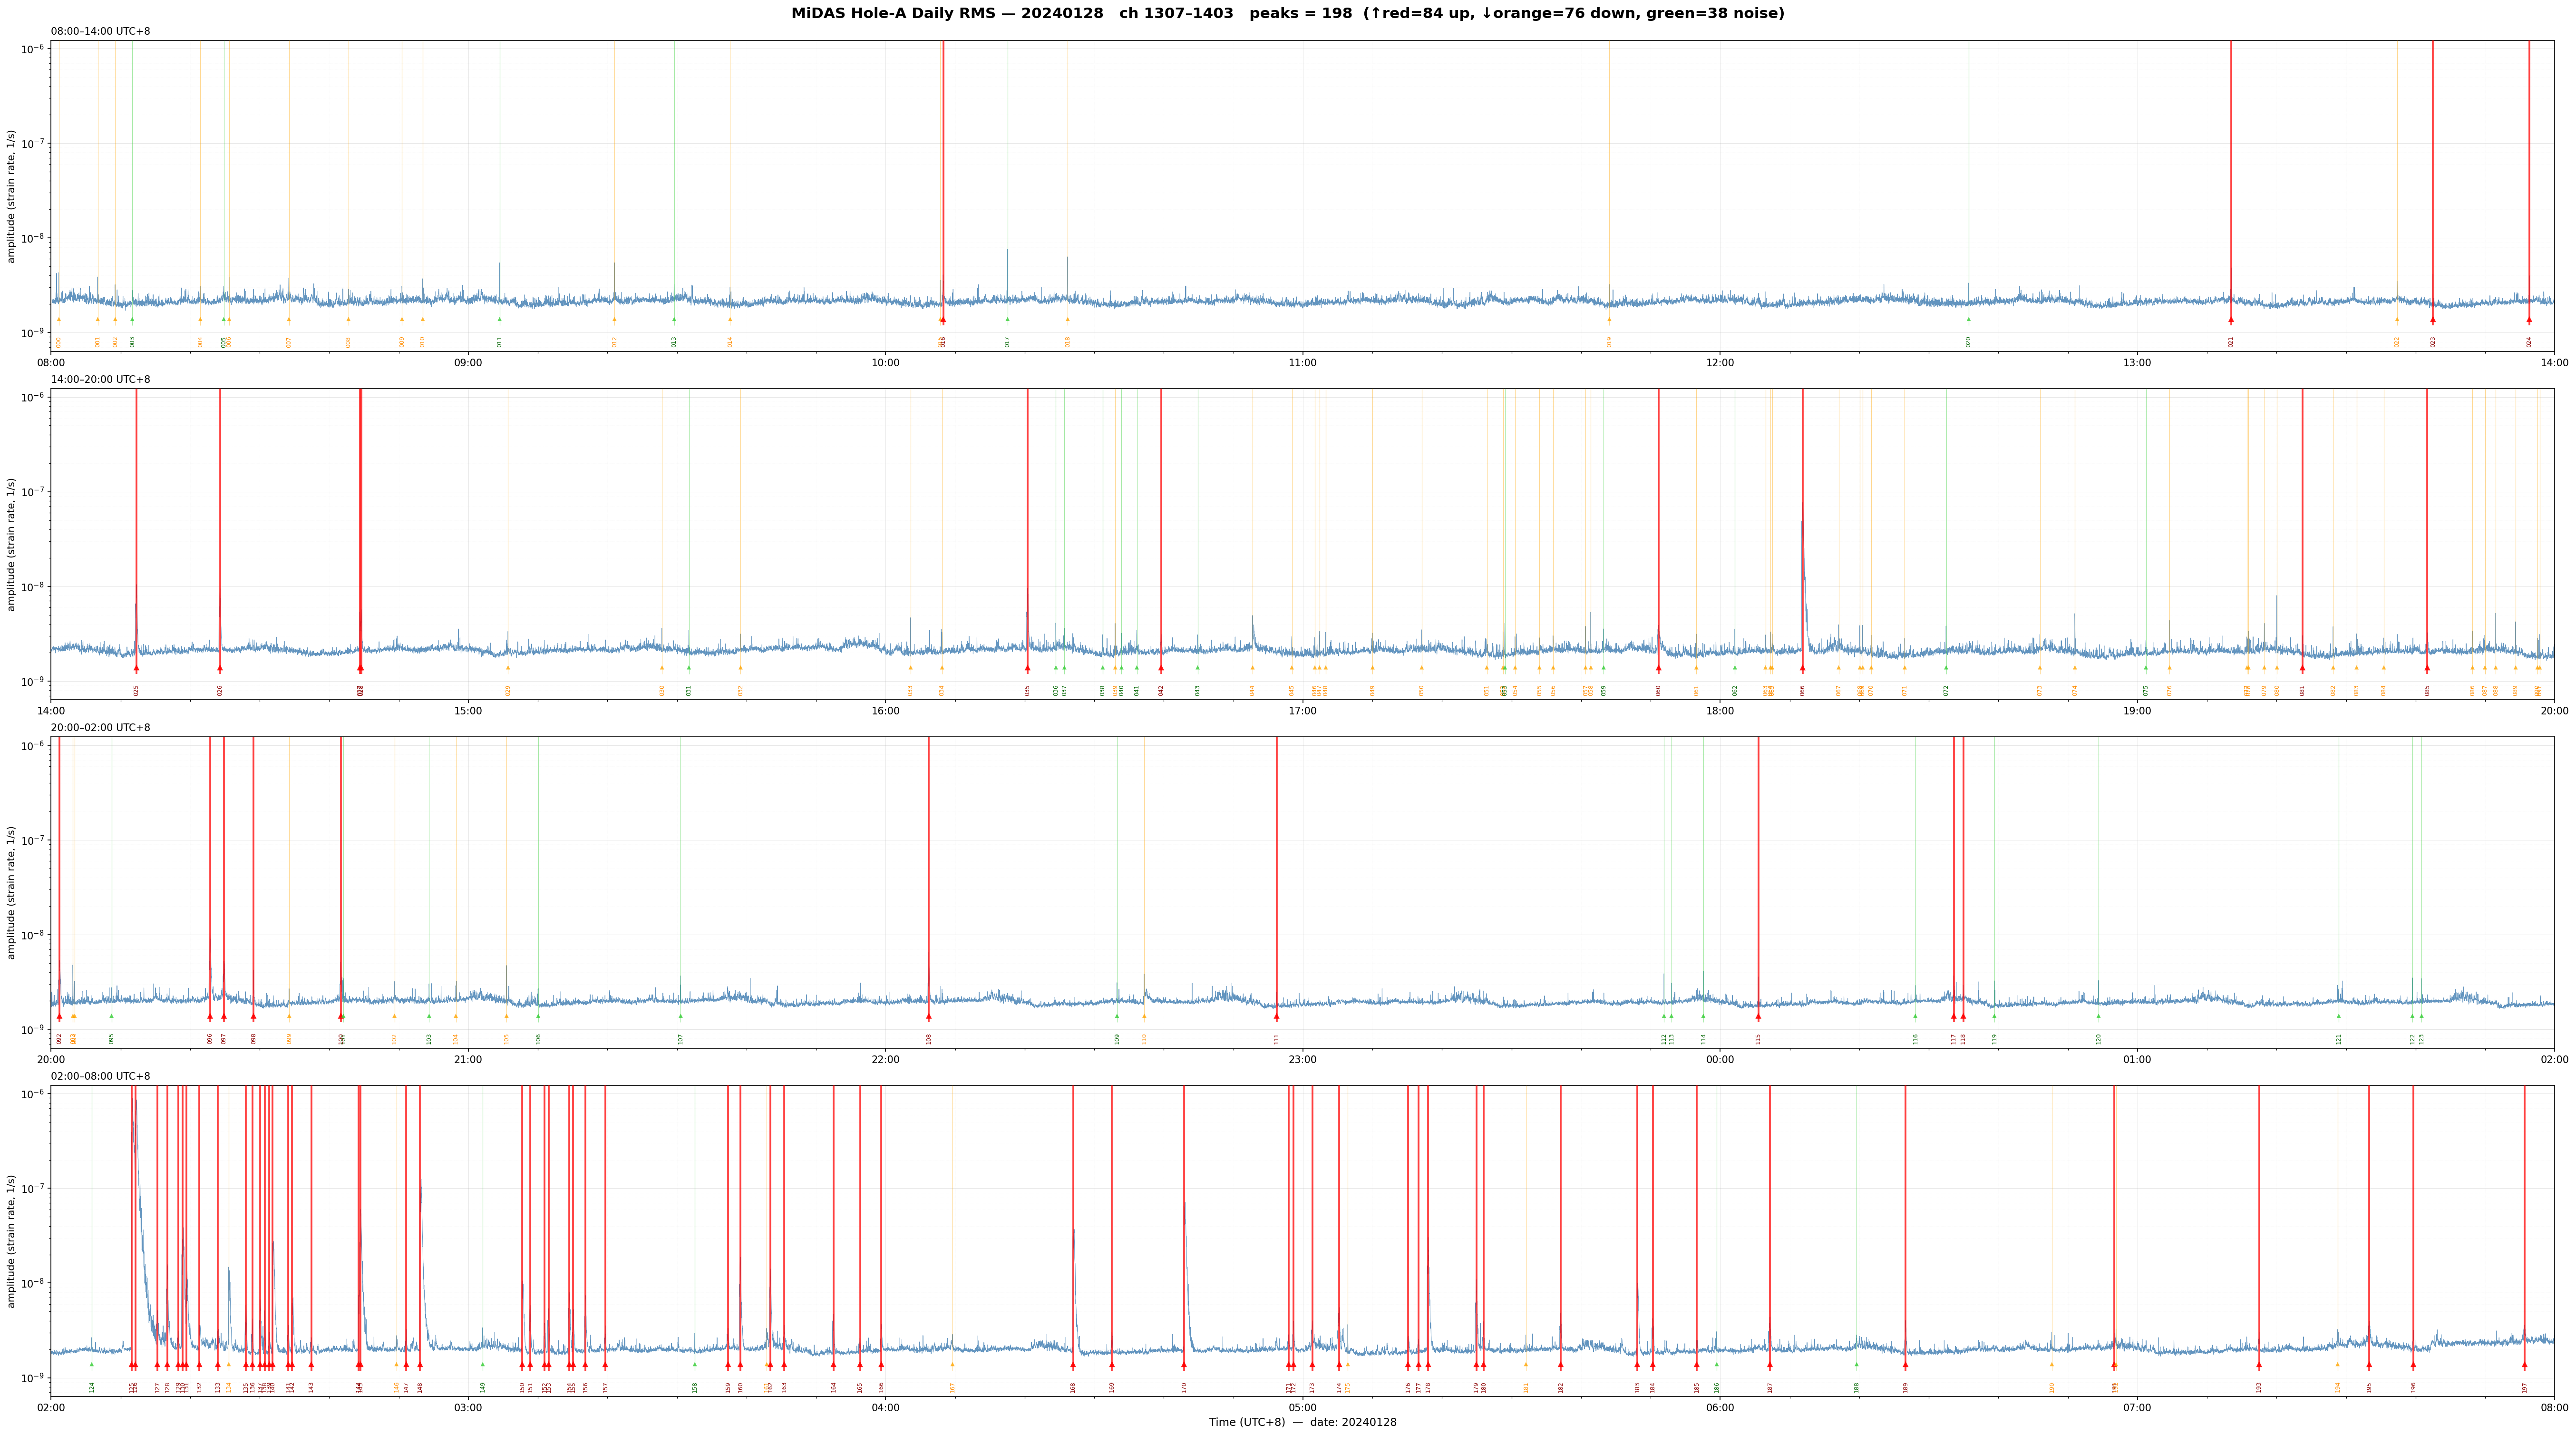Click the green peak label "109"
This screenshot has width=2576, height=1435.
(1117, 1039)
